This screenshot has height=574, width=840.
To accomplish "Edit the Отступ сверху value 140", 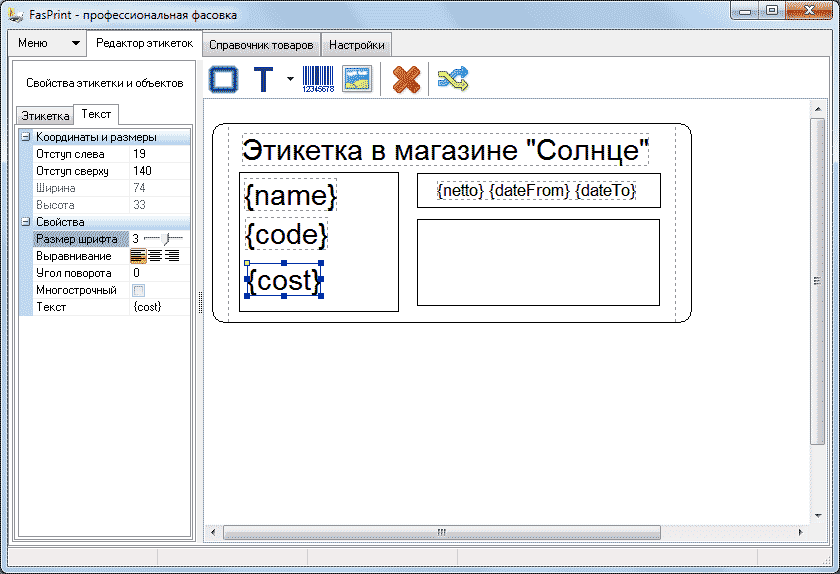I will 160,171.
